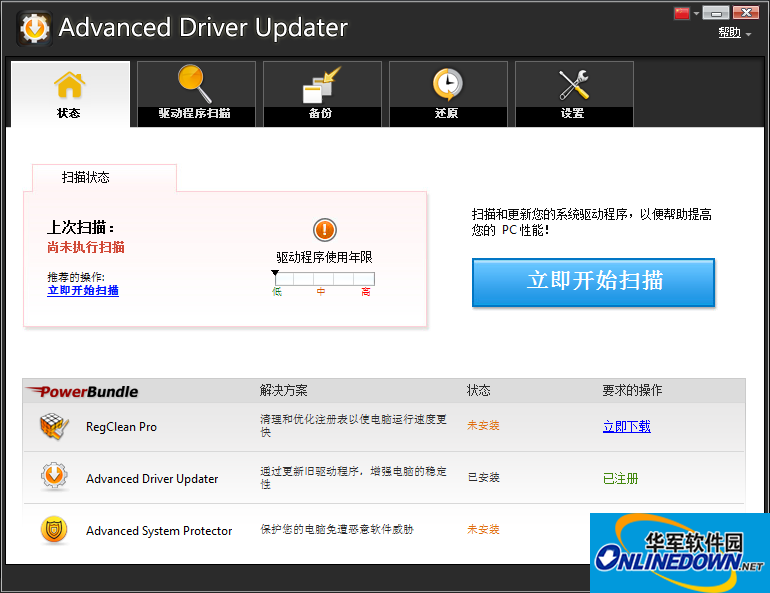Image resolution: width=770 pixels, height=593 pixels.
Task: Go to the 设置 tab
Action: click(574, 94)
